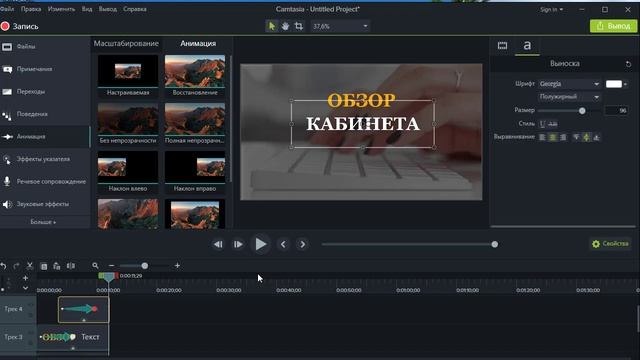Open the Полужирный font style dropdown
The width and height of the screenshot is (640, 360).
[569, 97]
